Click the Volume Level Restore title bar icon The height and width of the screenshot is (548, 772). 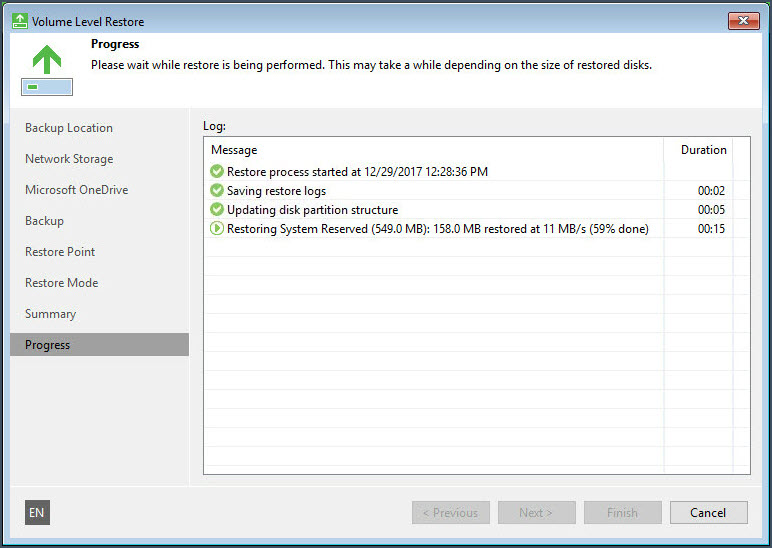point(20,21)
